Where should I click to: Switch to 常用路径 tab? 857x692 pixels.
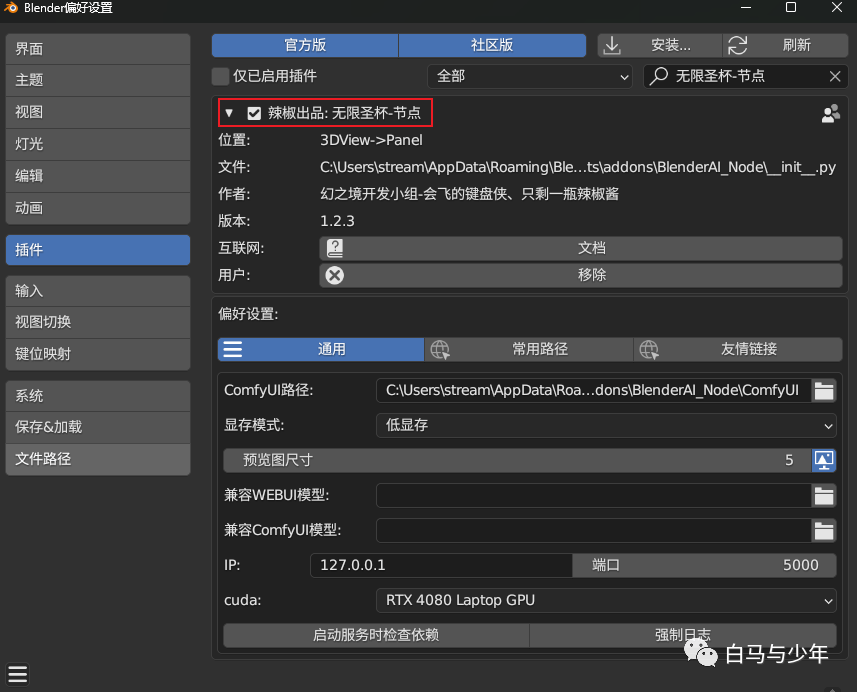pos(529,349)
